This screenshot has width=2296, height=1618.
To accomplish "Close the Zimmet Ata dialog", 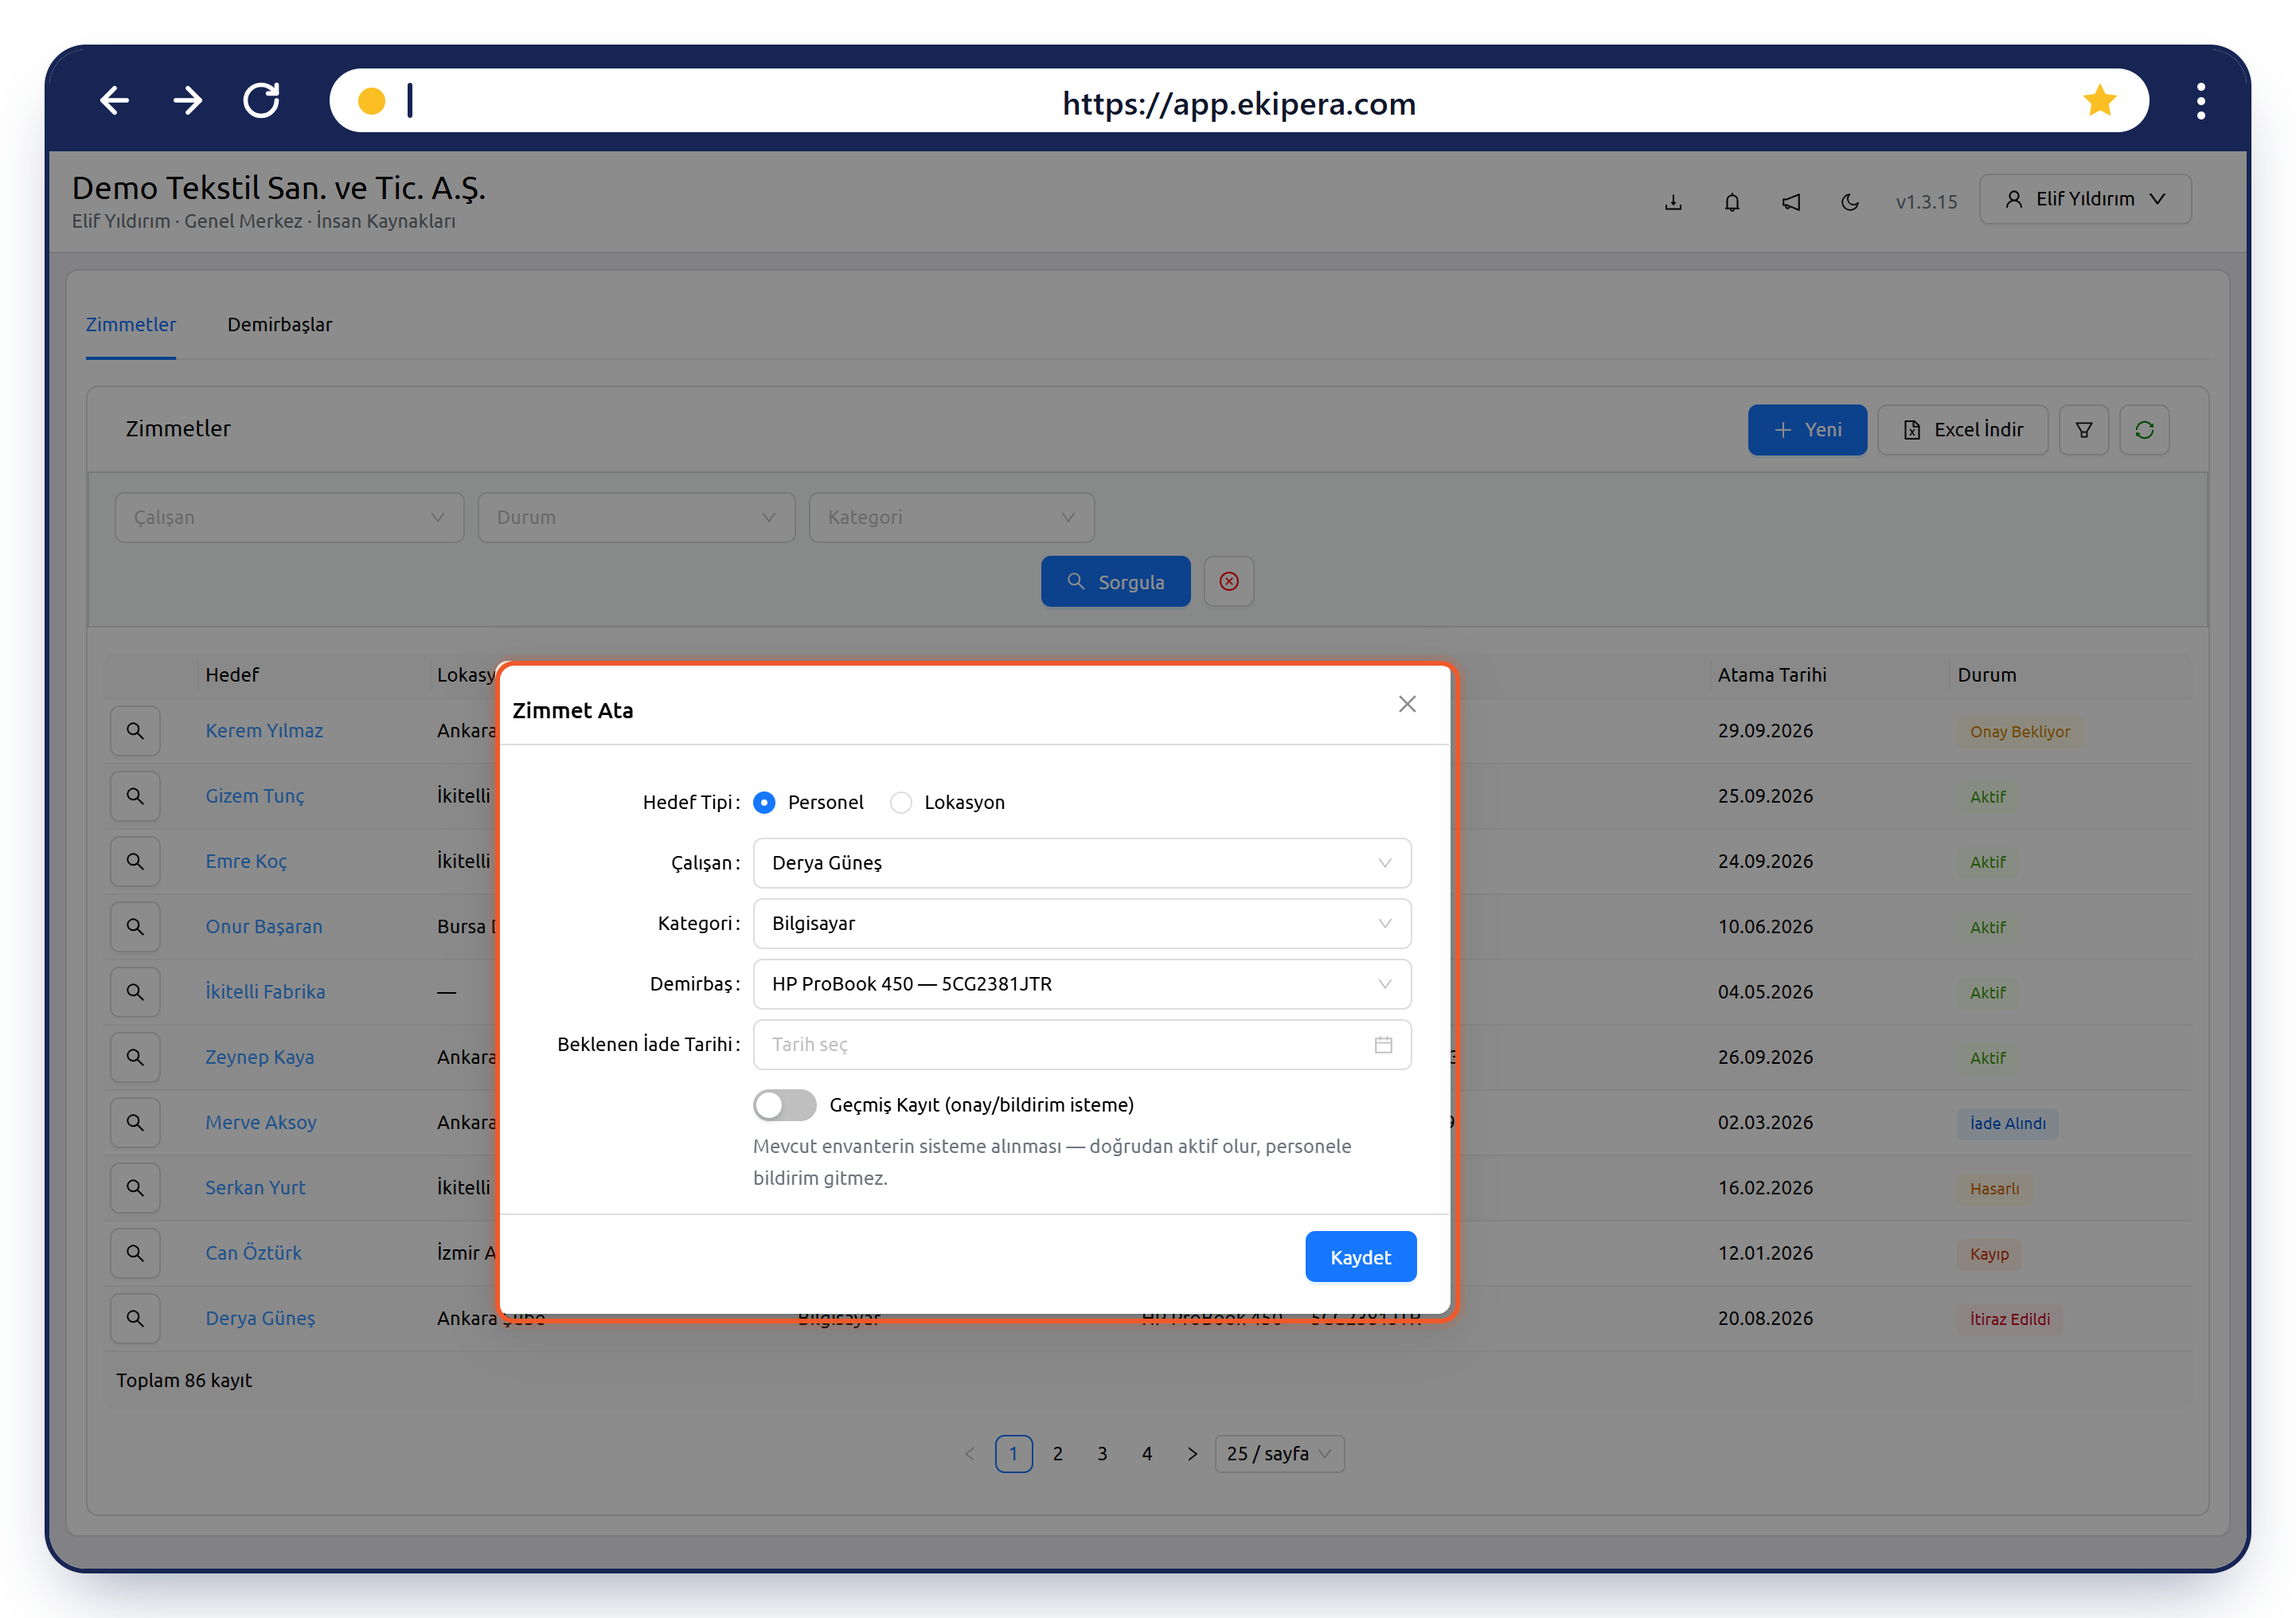I will pos(1407,704).
